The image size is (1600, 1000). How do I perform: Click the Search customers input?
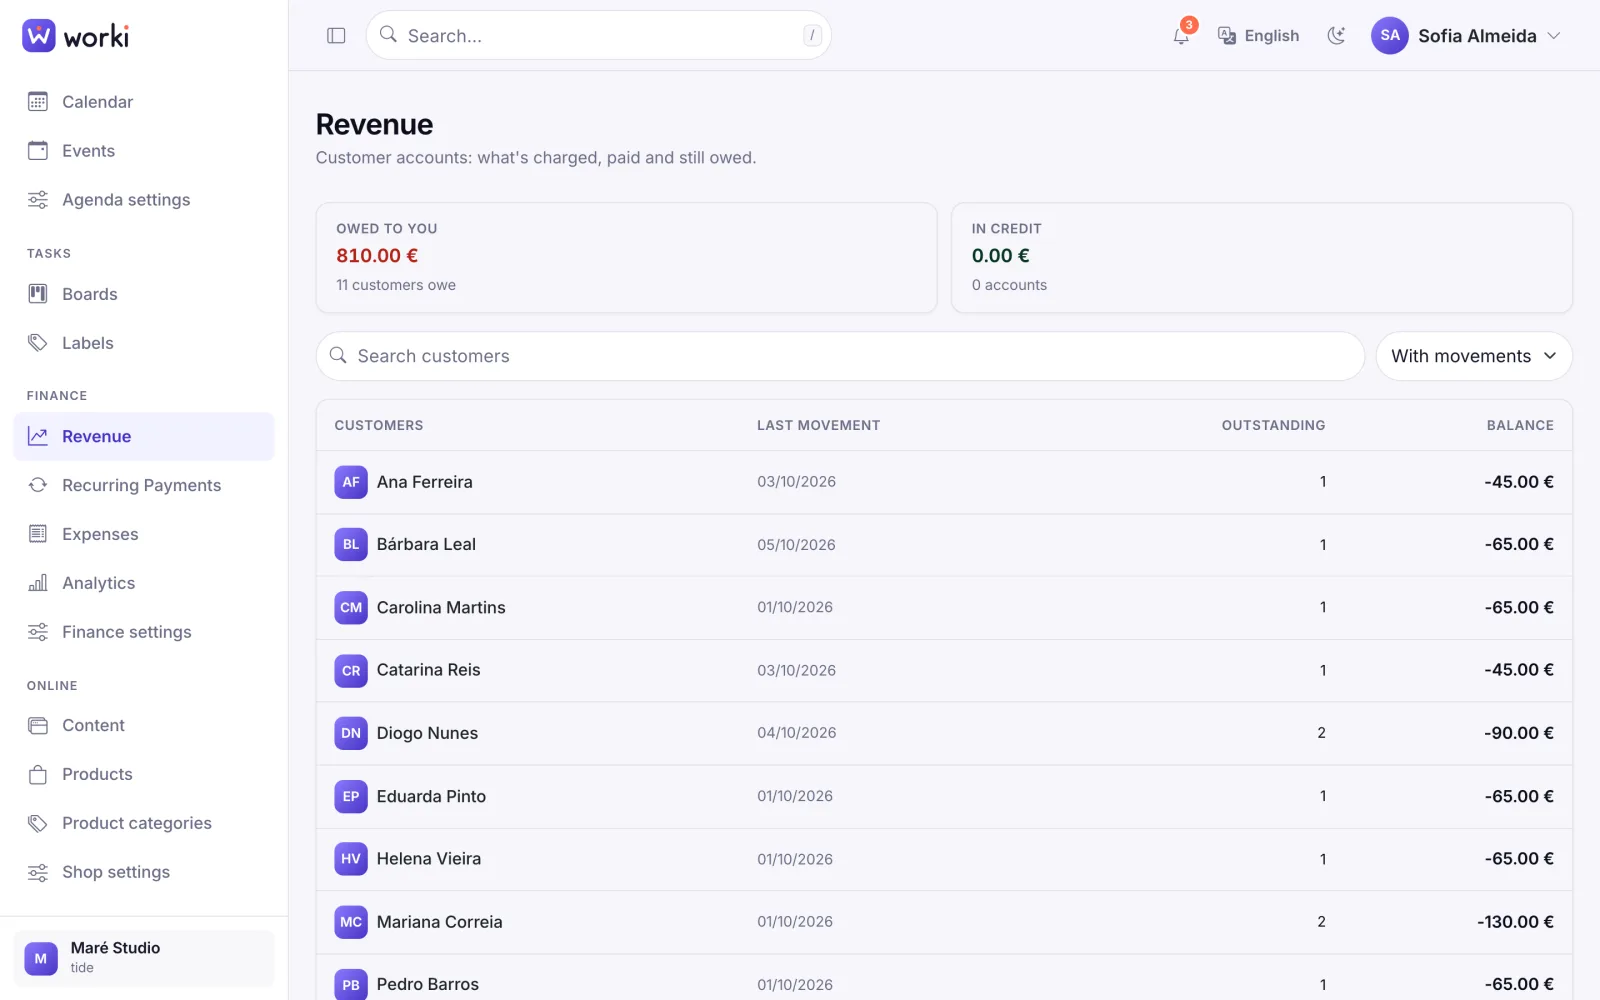point(840,356)
